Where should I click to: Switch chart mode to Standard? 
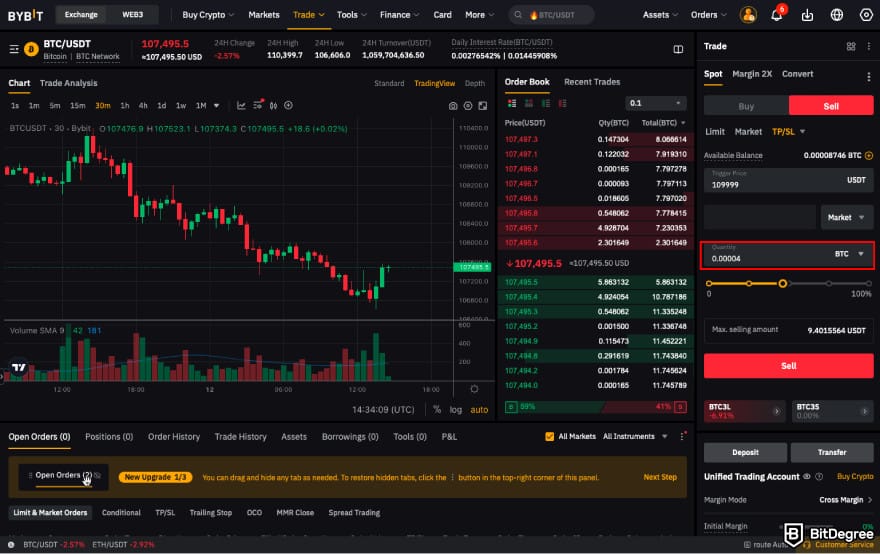click(389, 83)
